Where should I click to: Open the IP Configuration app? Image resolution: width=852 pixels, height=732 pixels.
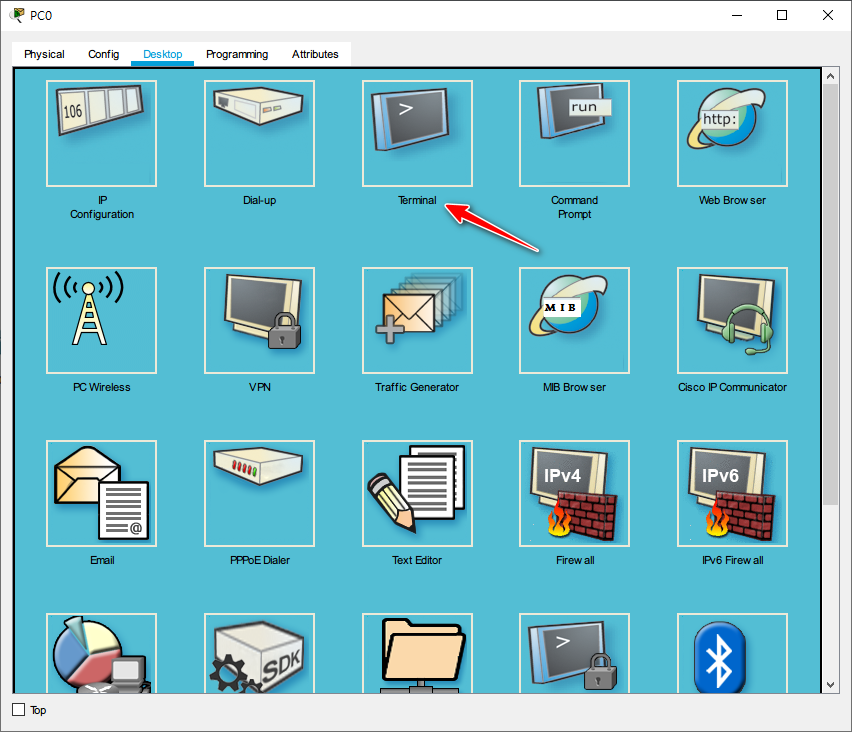(102, 134)
